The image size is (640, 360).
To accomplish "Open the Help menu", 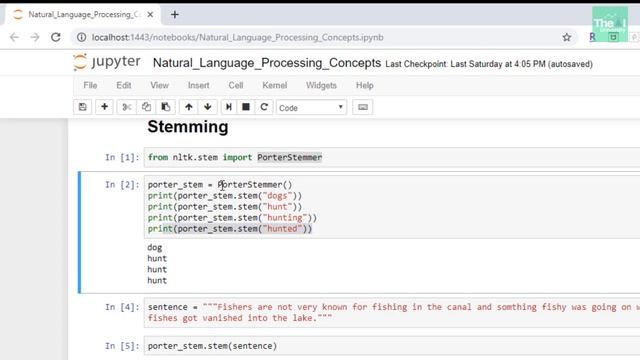I will click(364, 85).
